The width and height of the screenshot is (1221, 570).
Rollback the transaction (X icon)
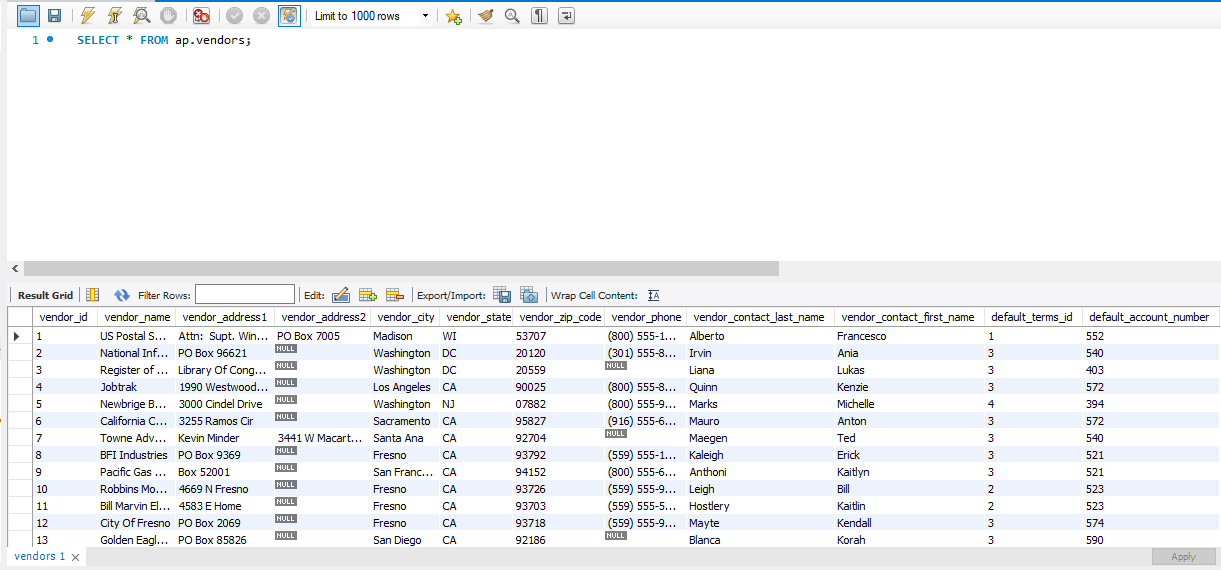pyautogui.click(x=261, y=15)
